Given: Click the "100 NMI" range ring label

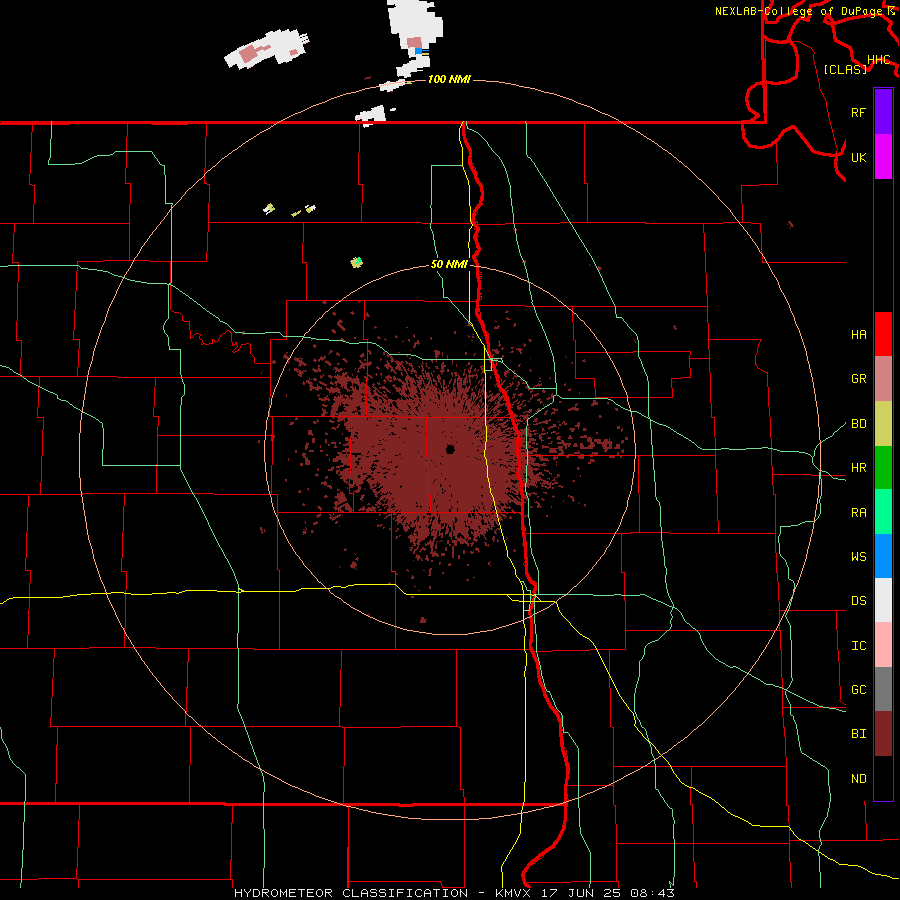Looking at the screenshot, I should pyautogui.click(x=449, y=79).
